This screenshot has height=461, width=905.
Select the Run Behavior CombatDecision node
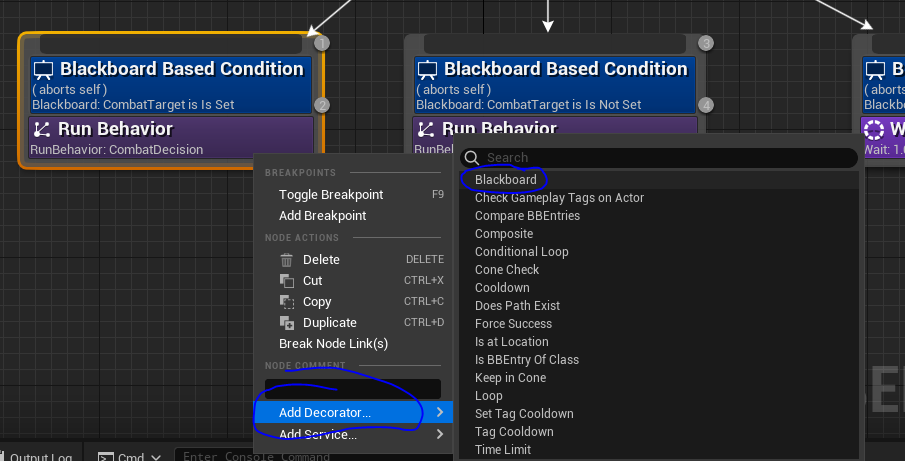(x=171, y=137)
